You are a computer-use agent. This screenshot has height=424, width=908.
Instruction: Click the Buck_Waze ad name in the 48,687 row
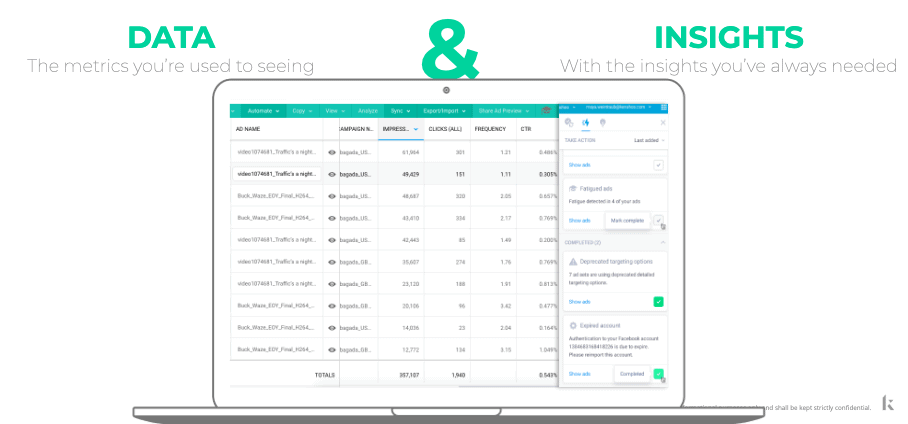click(276, 196)
